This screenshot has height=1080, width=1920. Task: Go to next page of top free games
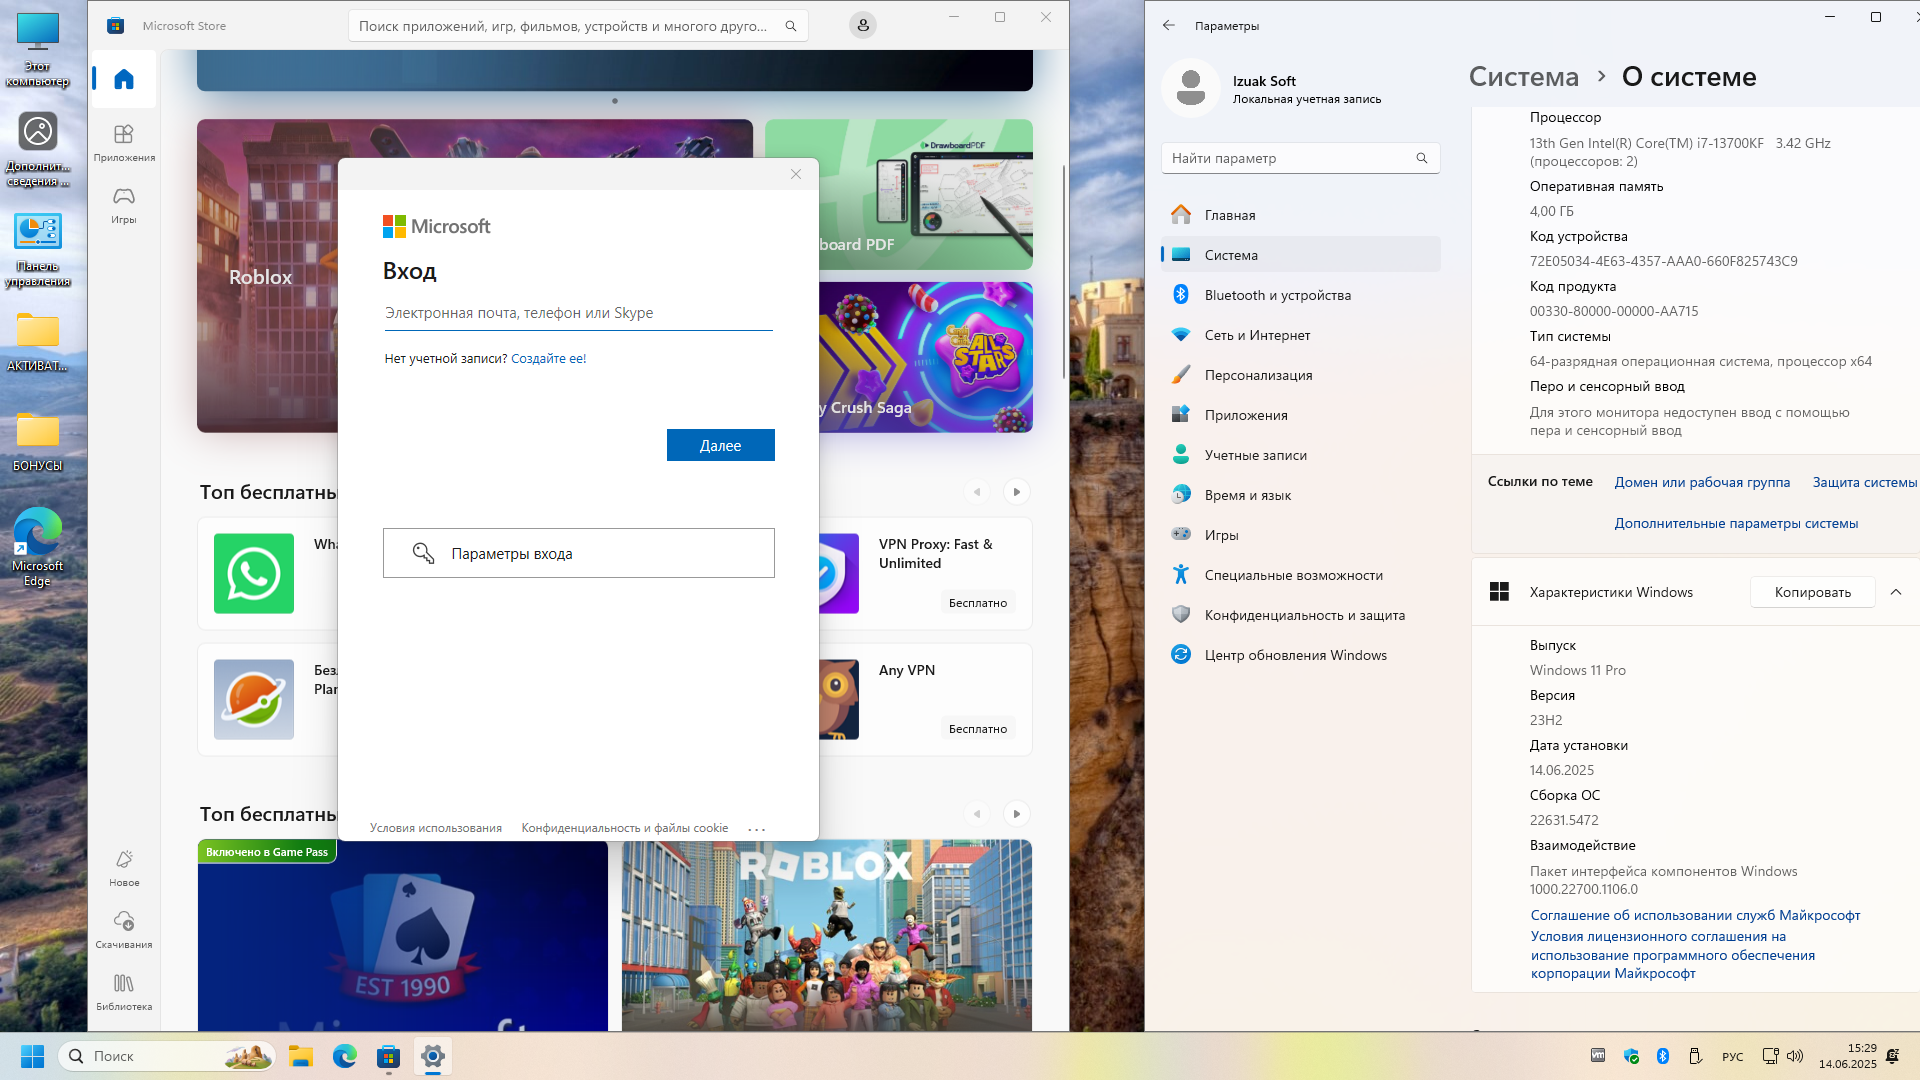(x=1016, y=814)
